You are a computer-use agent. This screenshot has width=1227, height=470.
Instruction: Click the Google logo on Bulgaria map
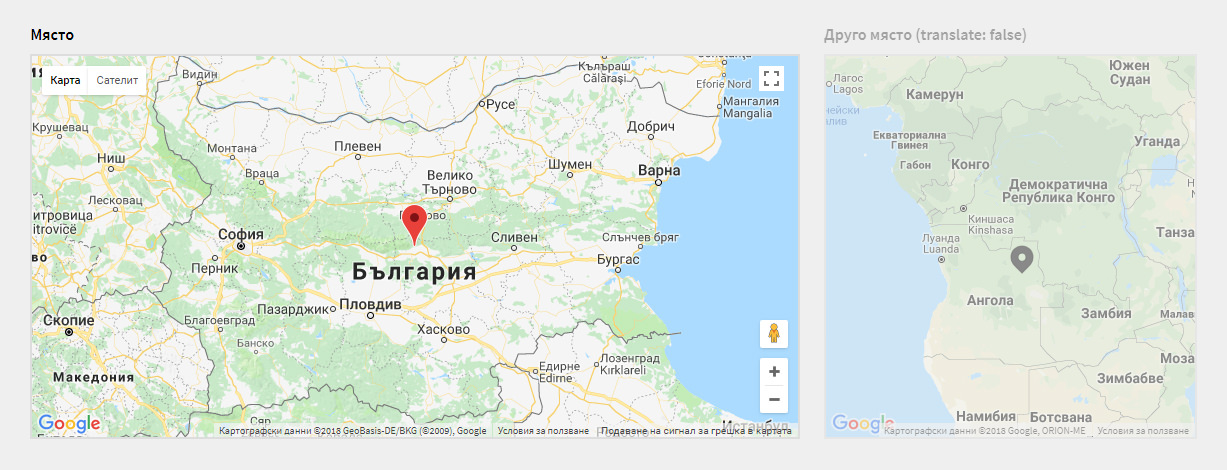coord(69,424)
